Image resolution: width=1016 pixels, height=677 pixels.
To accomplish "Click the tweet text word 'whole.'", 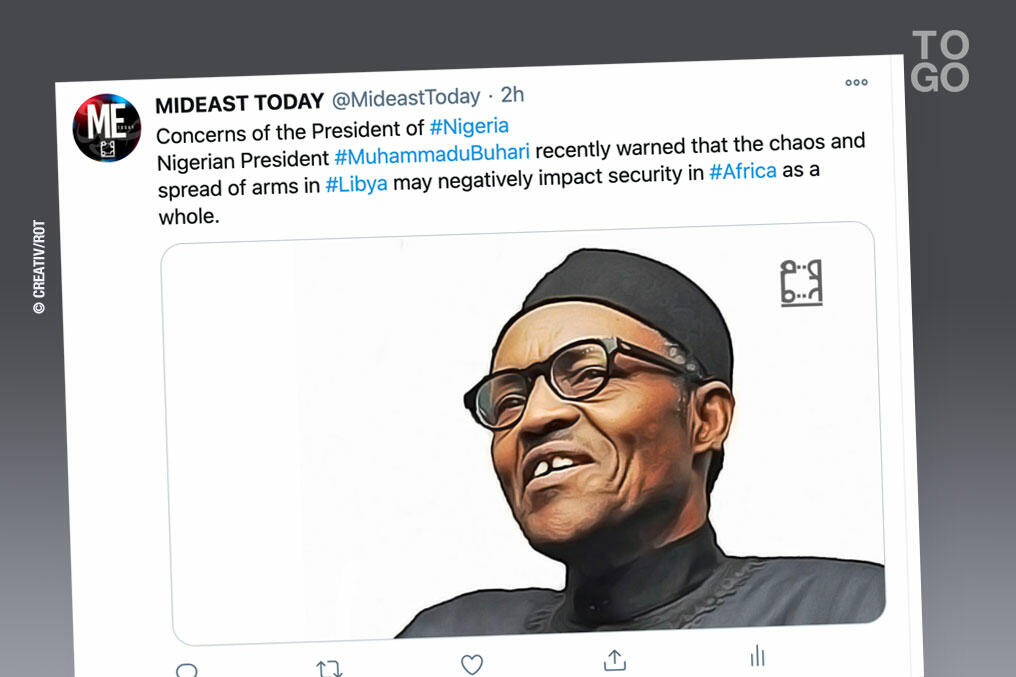I will coord(188,216).
